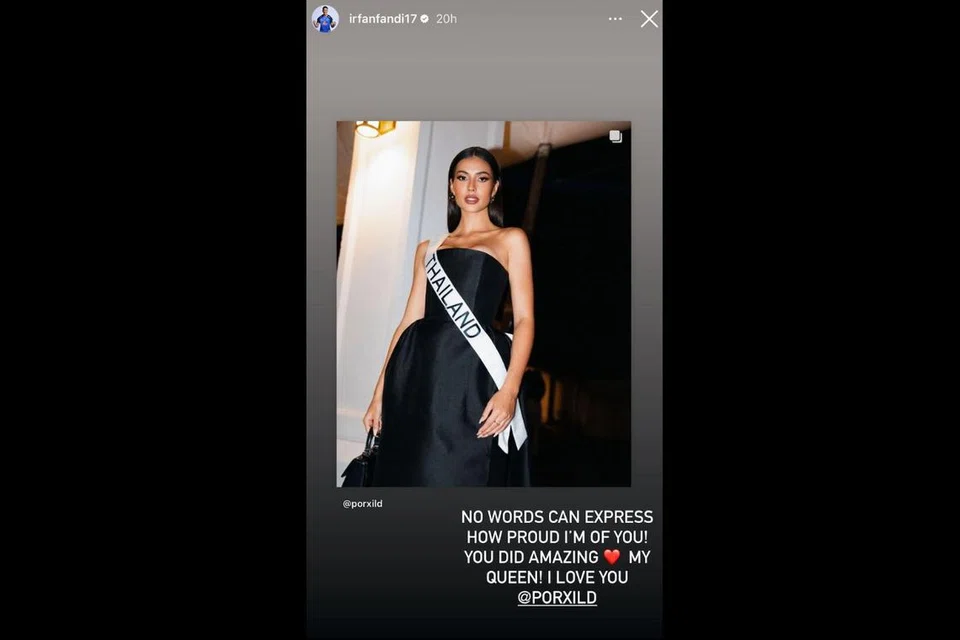The width and height of the screenshot is (960, 640).
Task: Click the irfanfandi17 username link
Action: pyautogui.click(x=383, y=19)
